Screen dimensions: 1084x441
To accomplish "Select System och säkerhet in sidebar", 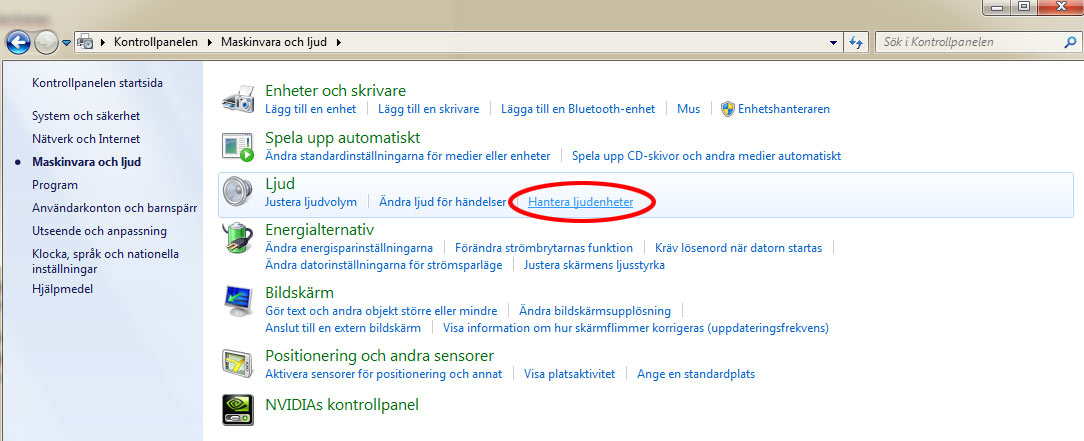I will tap(86, 116).
